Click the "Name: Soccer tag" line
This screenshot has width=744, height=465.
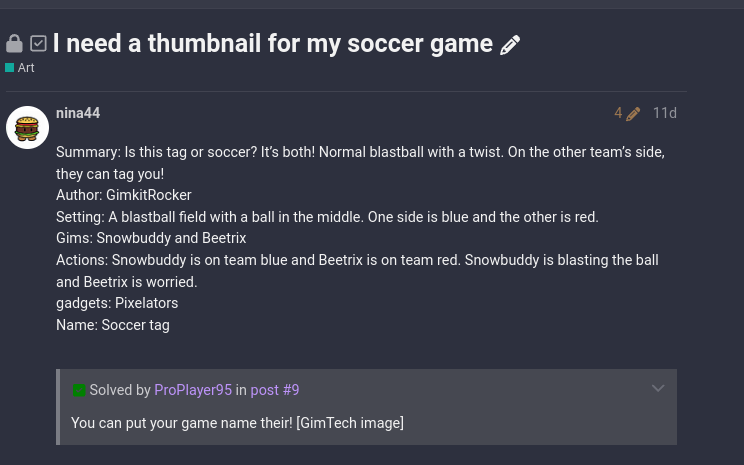pyautogui.click(x=113, y=325)
